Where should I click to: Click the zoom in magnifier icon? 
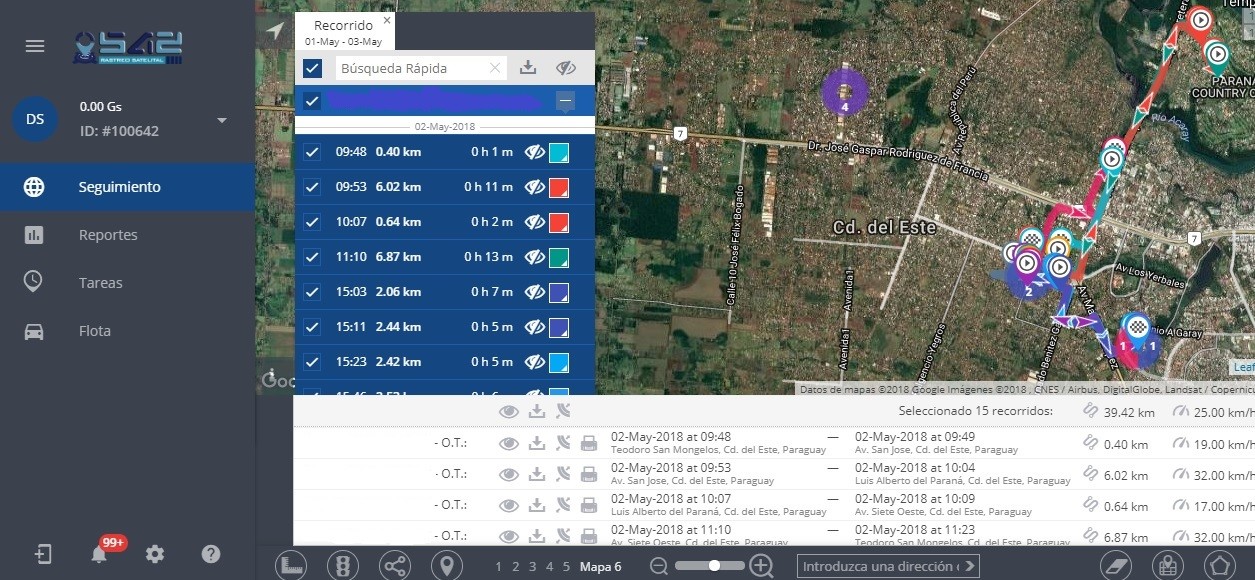pos(761,566)
